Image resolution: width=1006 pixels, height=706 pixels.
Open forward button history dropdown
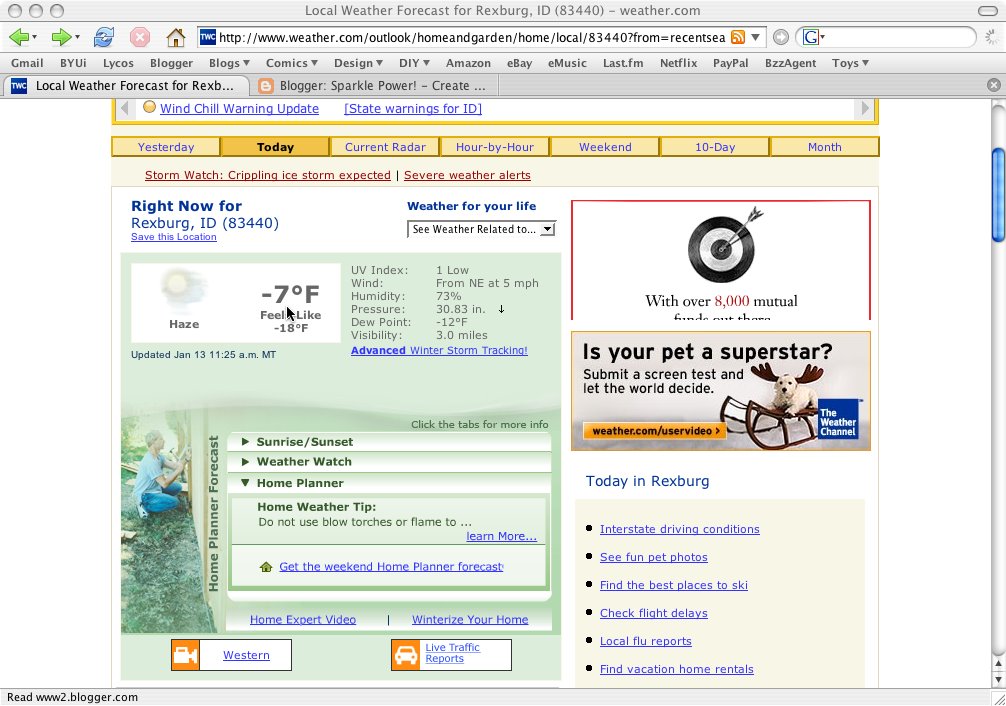click(x=77, y=37)
